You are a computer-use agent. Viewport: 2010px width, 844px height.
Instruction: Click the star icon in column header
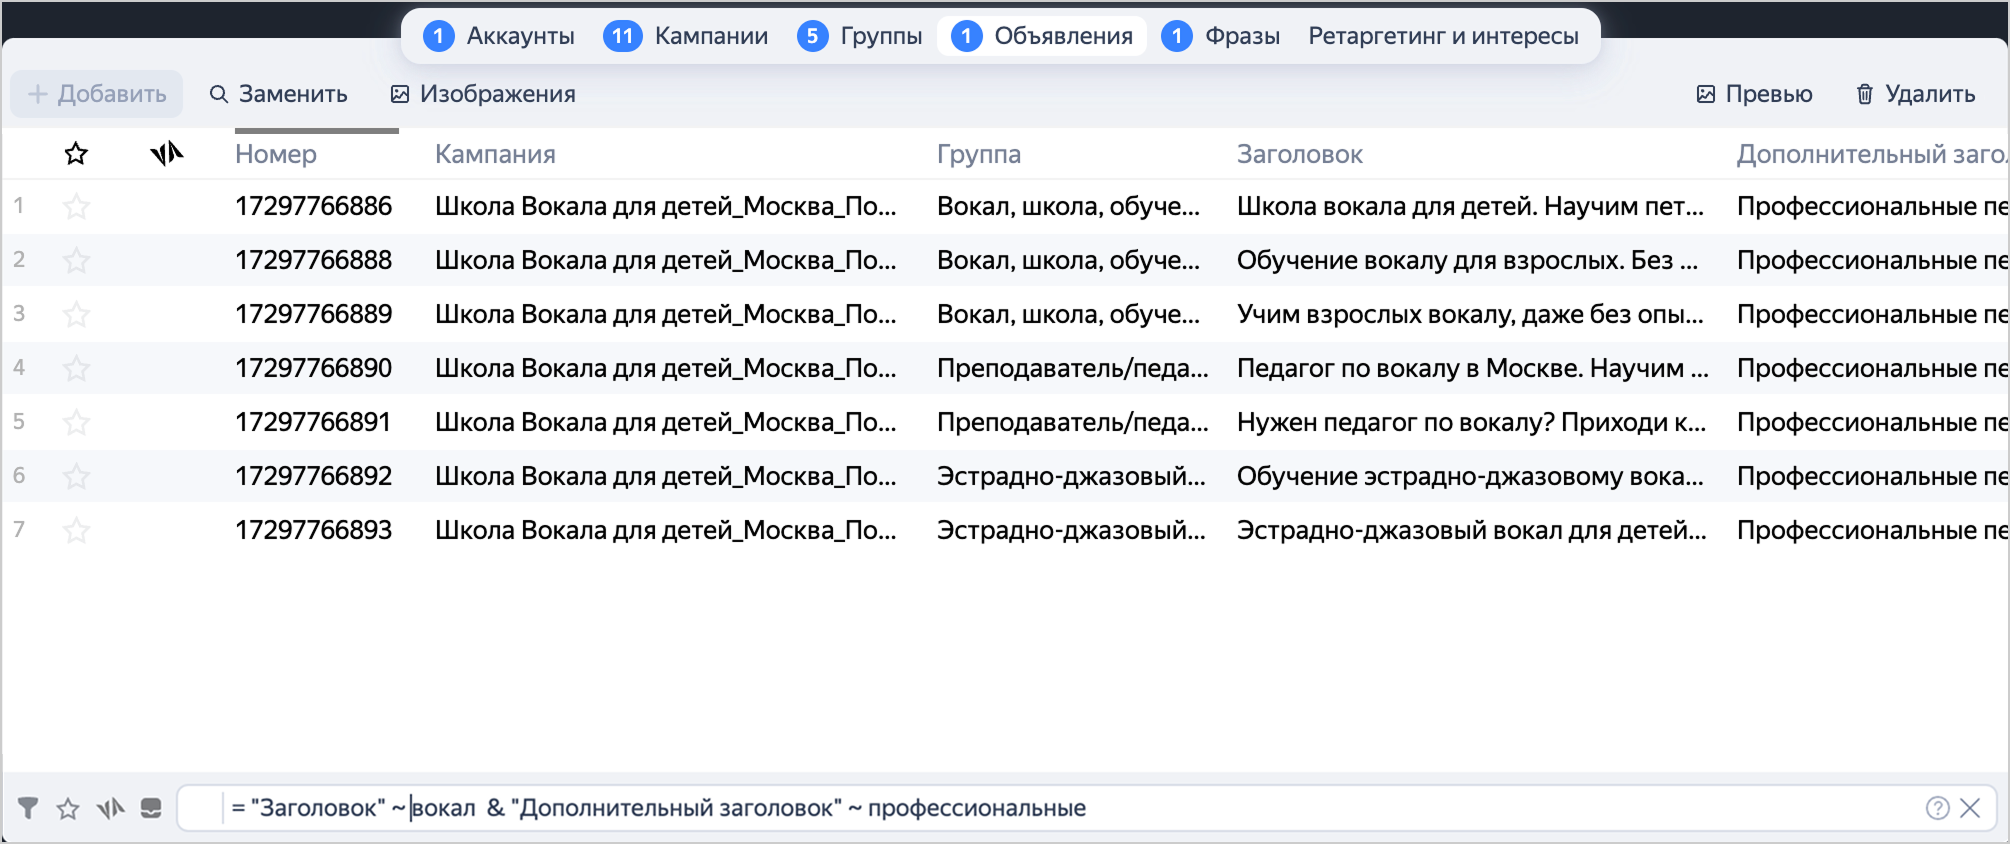pyautogui.click(x=76, y=154)
